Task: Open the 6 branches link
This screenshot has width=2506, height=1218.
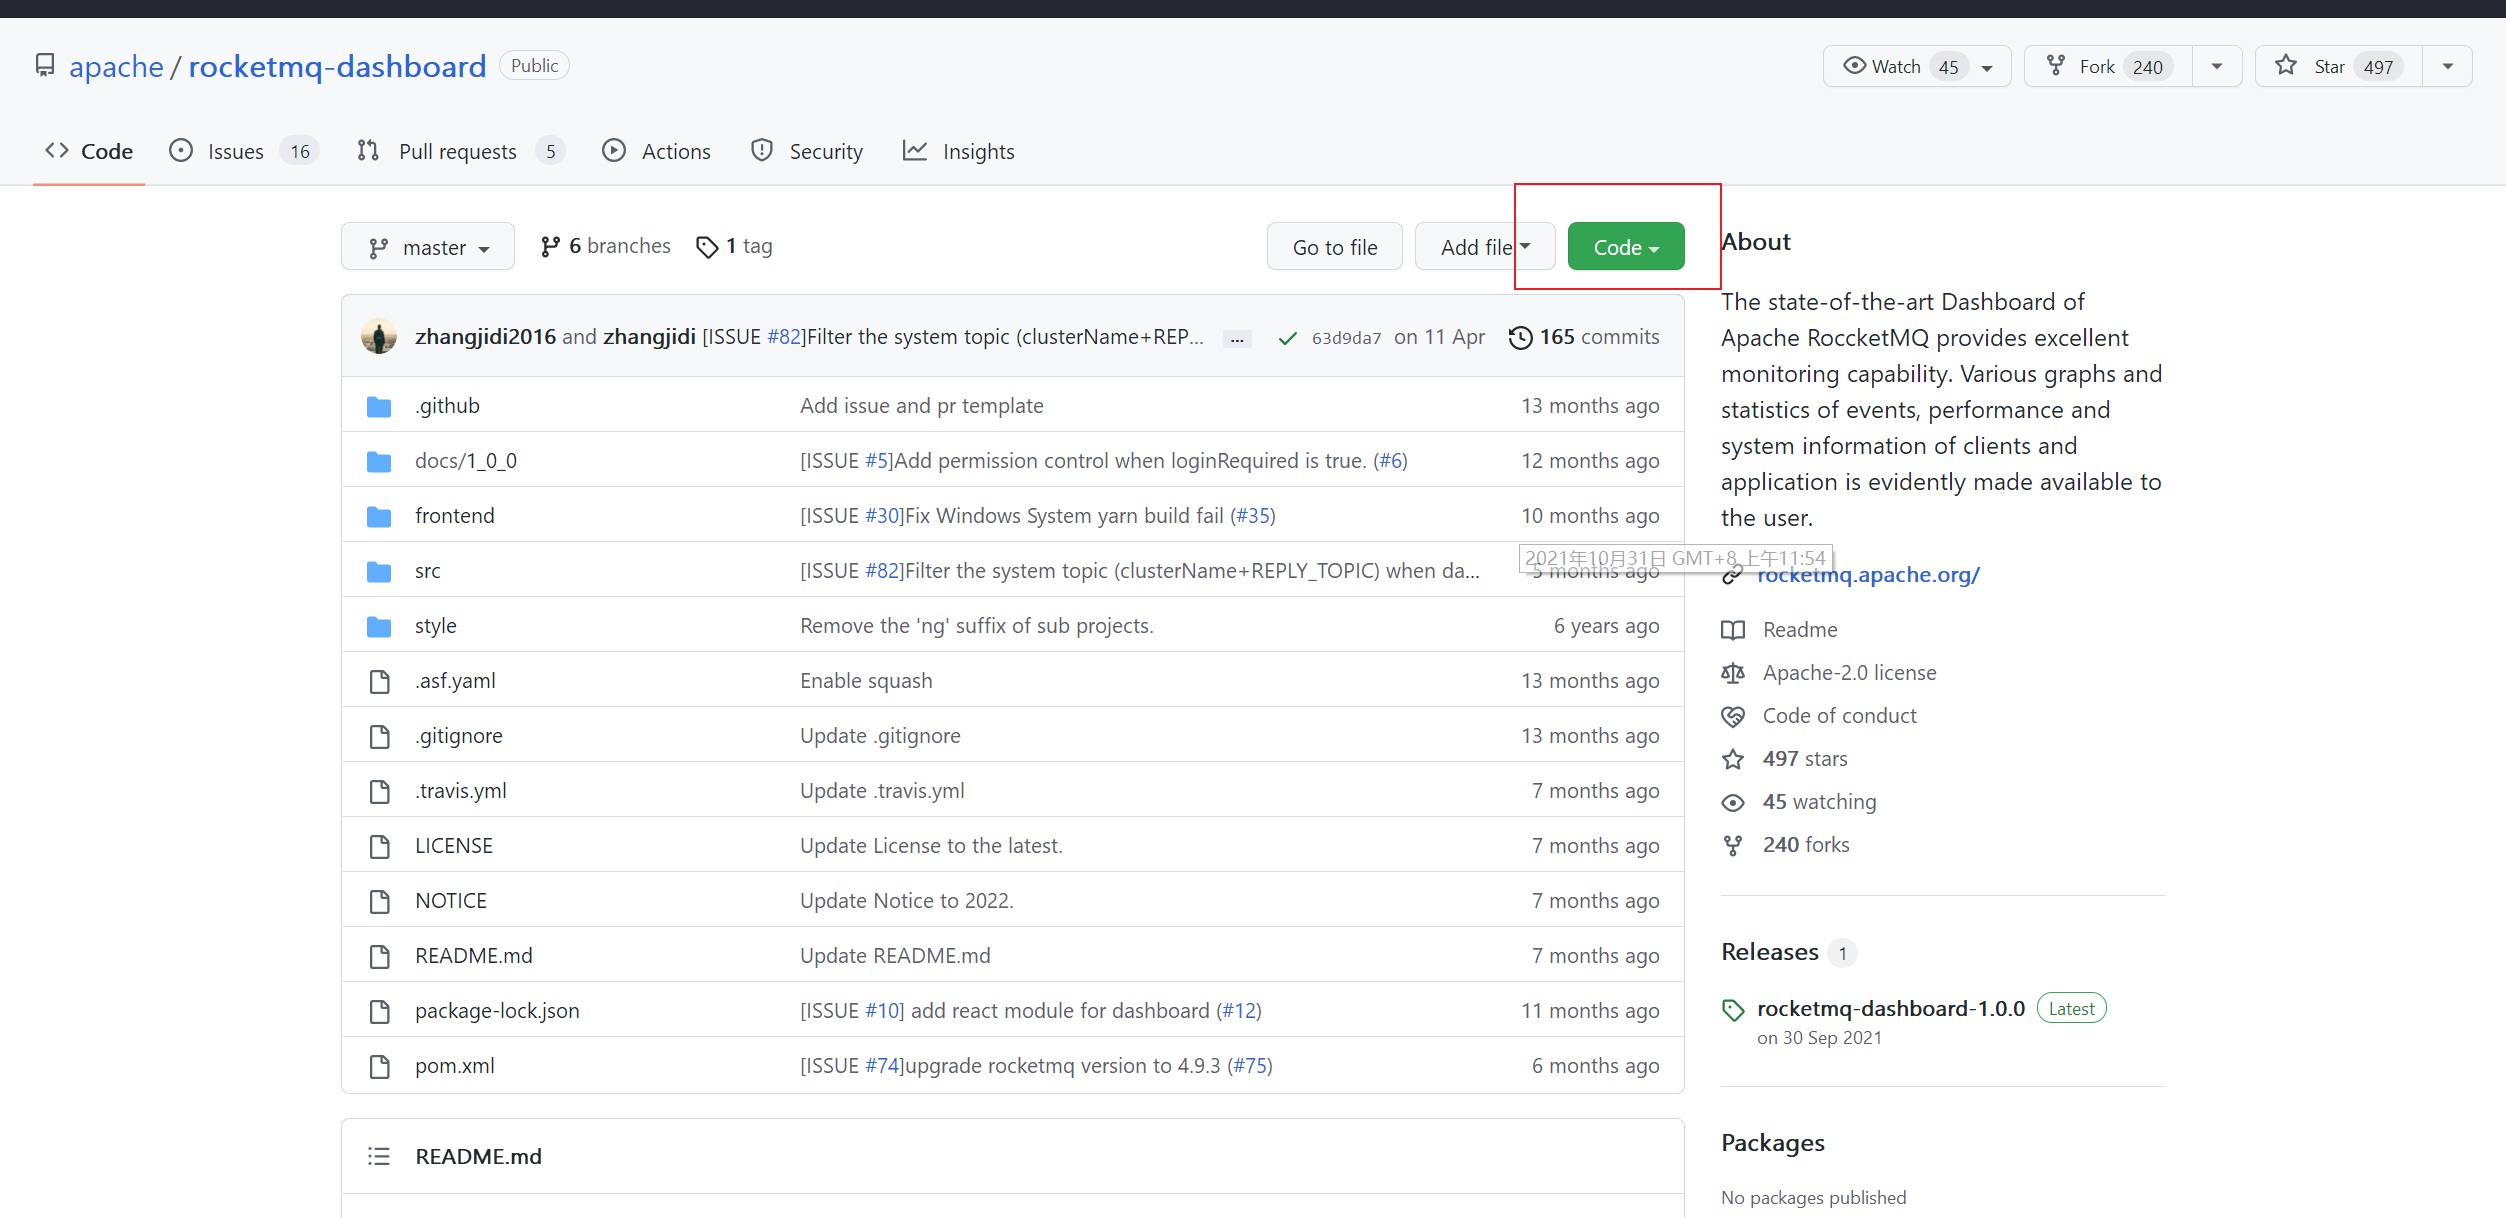Action: [606, 246]
